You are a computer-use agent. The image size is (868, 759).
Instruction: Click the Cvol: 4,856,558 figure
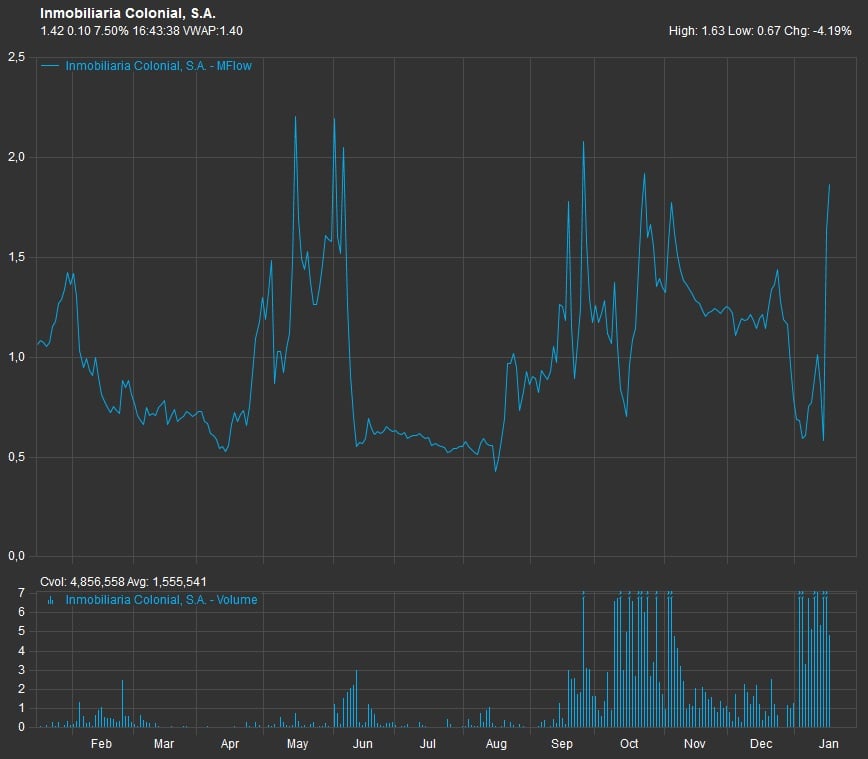point(82,582)
